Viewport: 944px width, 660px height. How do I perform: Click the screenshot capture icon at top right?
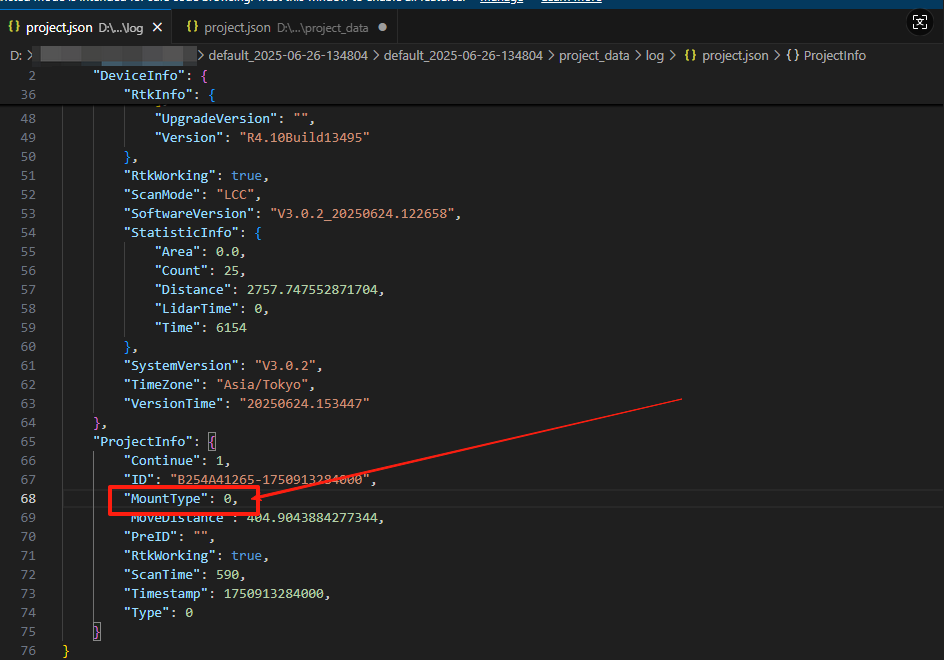[x=919, y=23]
